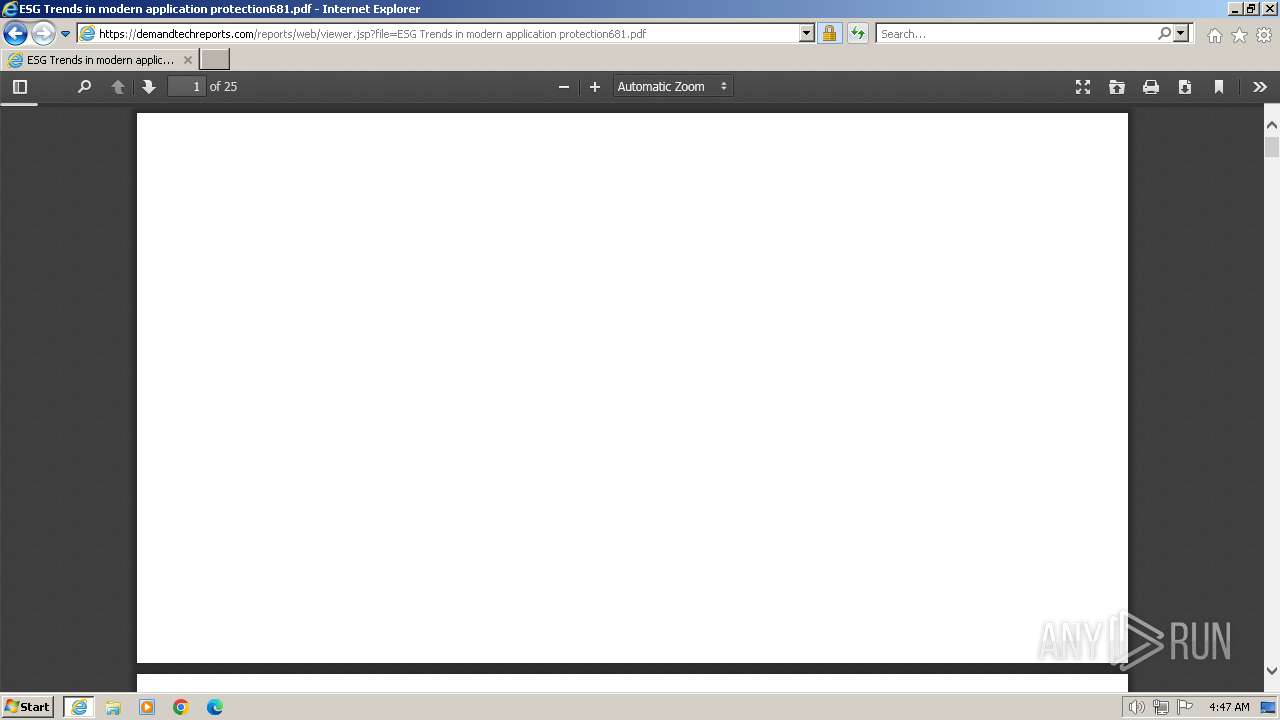The image size is (1280, 720).
Task: Open the Home page icon
Action: click(x=1214, y=35)
